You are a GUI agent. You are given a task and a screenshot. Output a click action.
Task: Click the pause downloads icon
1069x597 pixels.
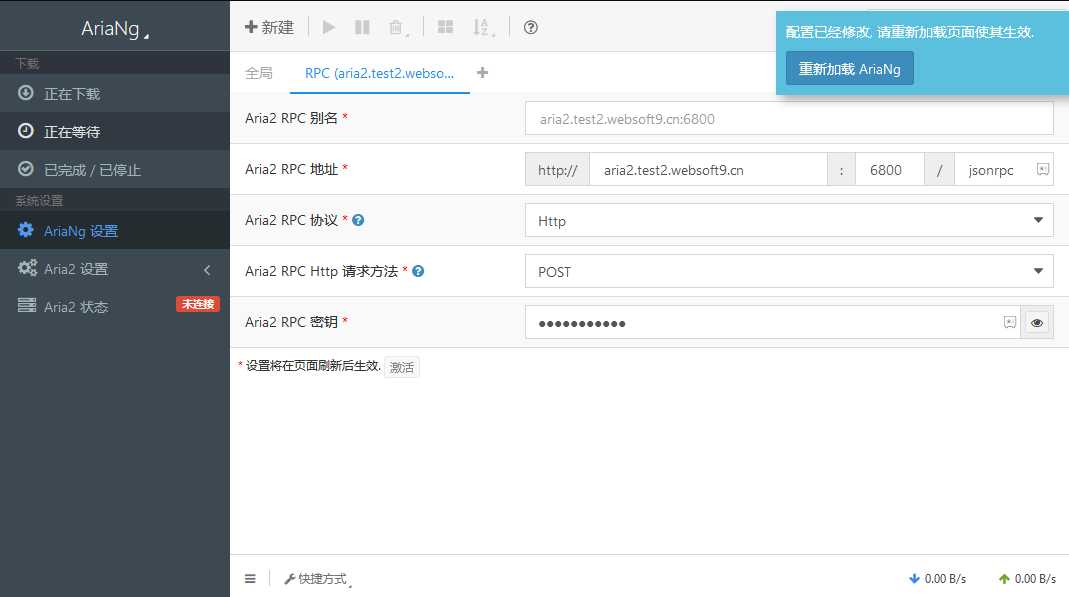tap(362, 27)
